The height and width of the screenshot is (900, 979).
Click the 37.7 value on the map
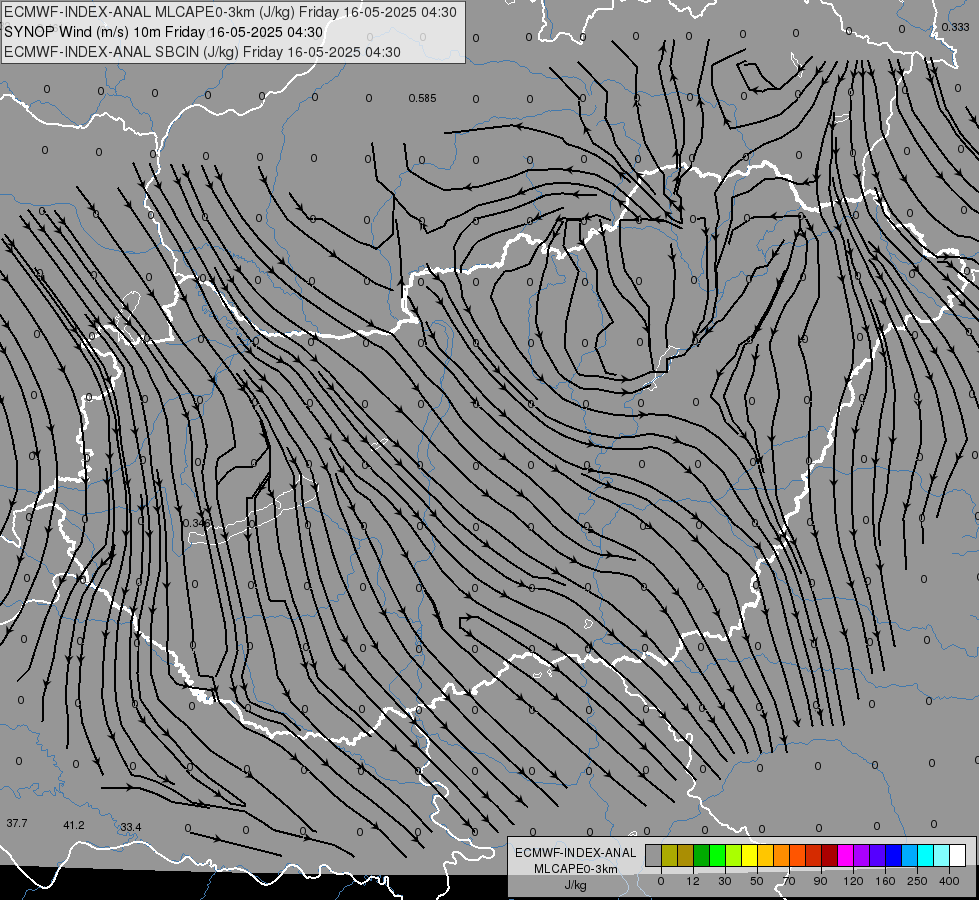[x=17, y=823]
